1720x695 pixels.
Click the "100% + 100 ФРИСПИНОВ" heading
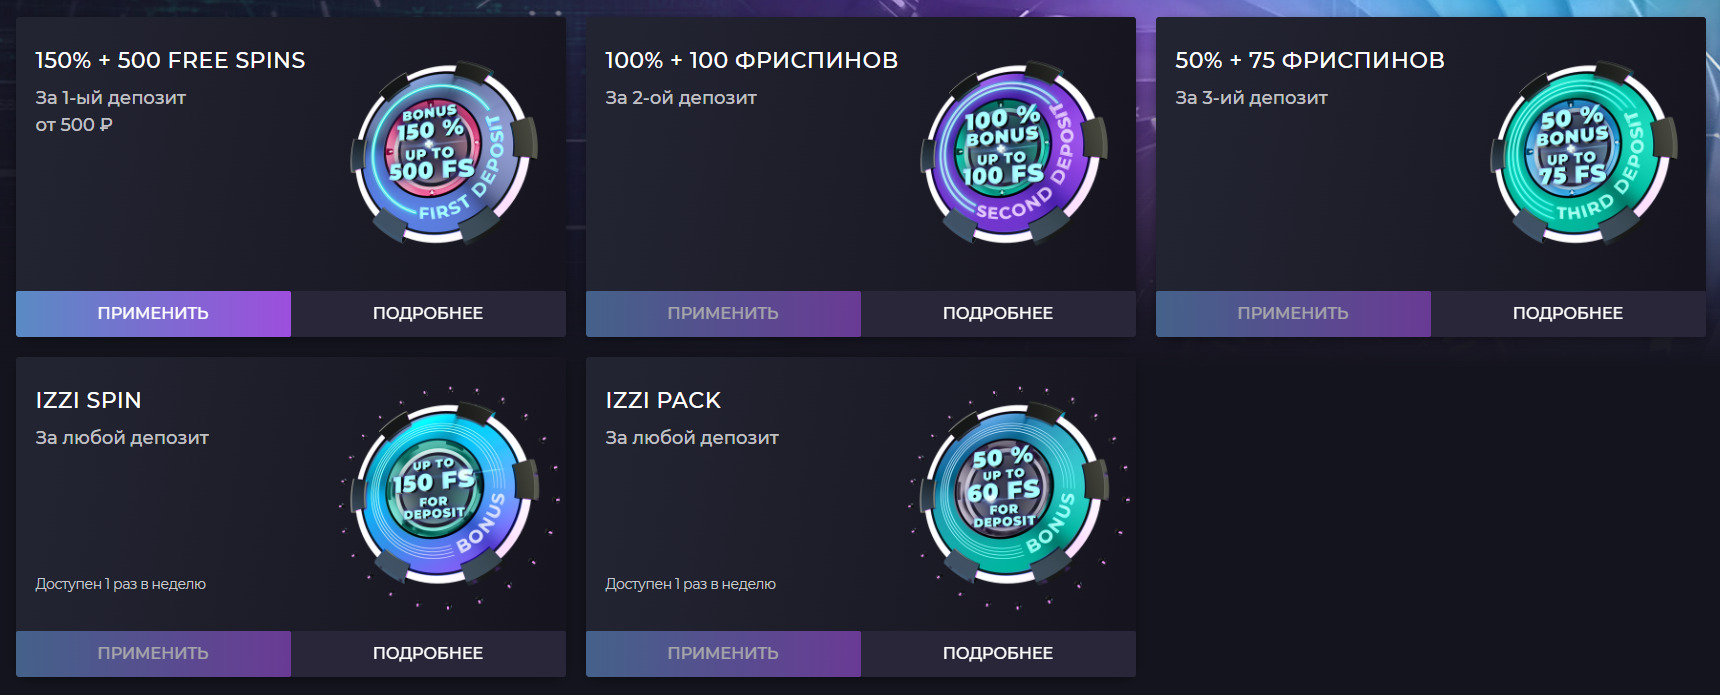click(x=751, y=60)
